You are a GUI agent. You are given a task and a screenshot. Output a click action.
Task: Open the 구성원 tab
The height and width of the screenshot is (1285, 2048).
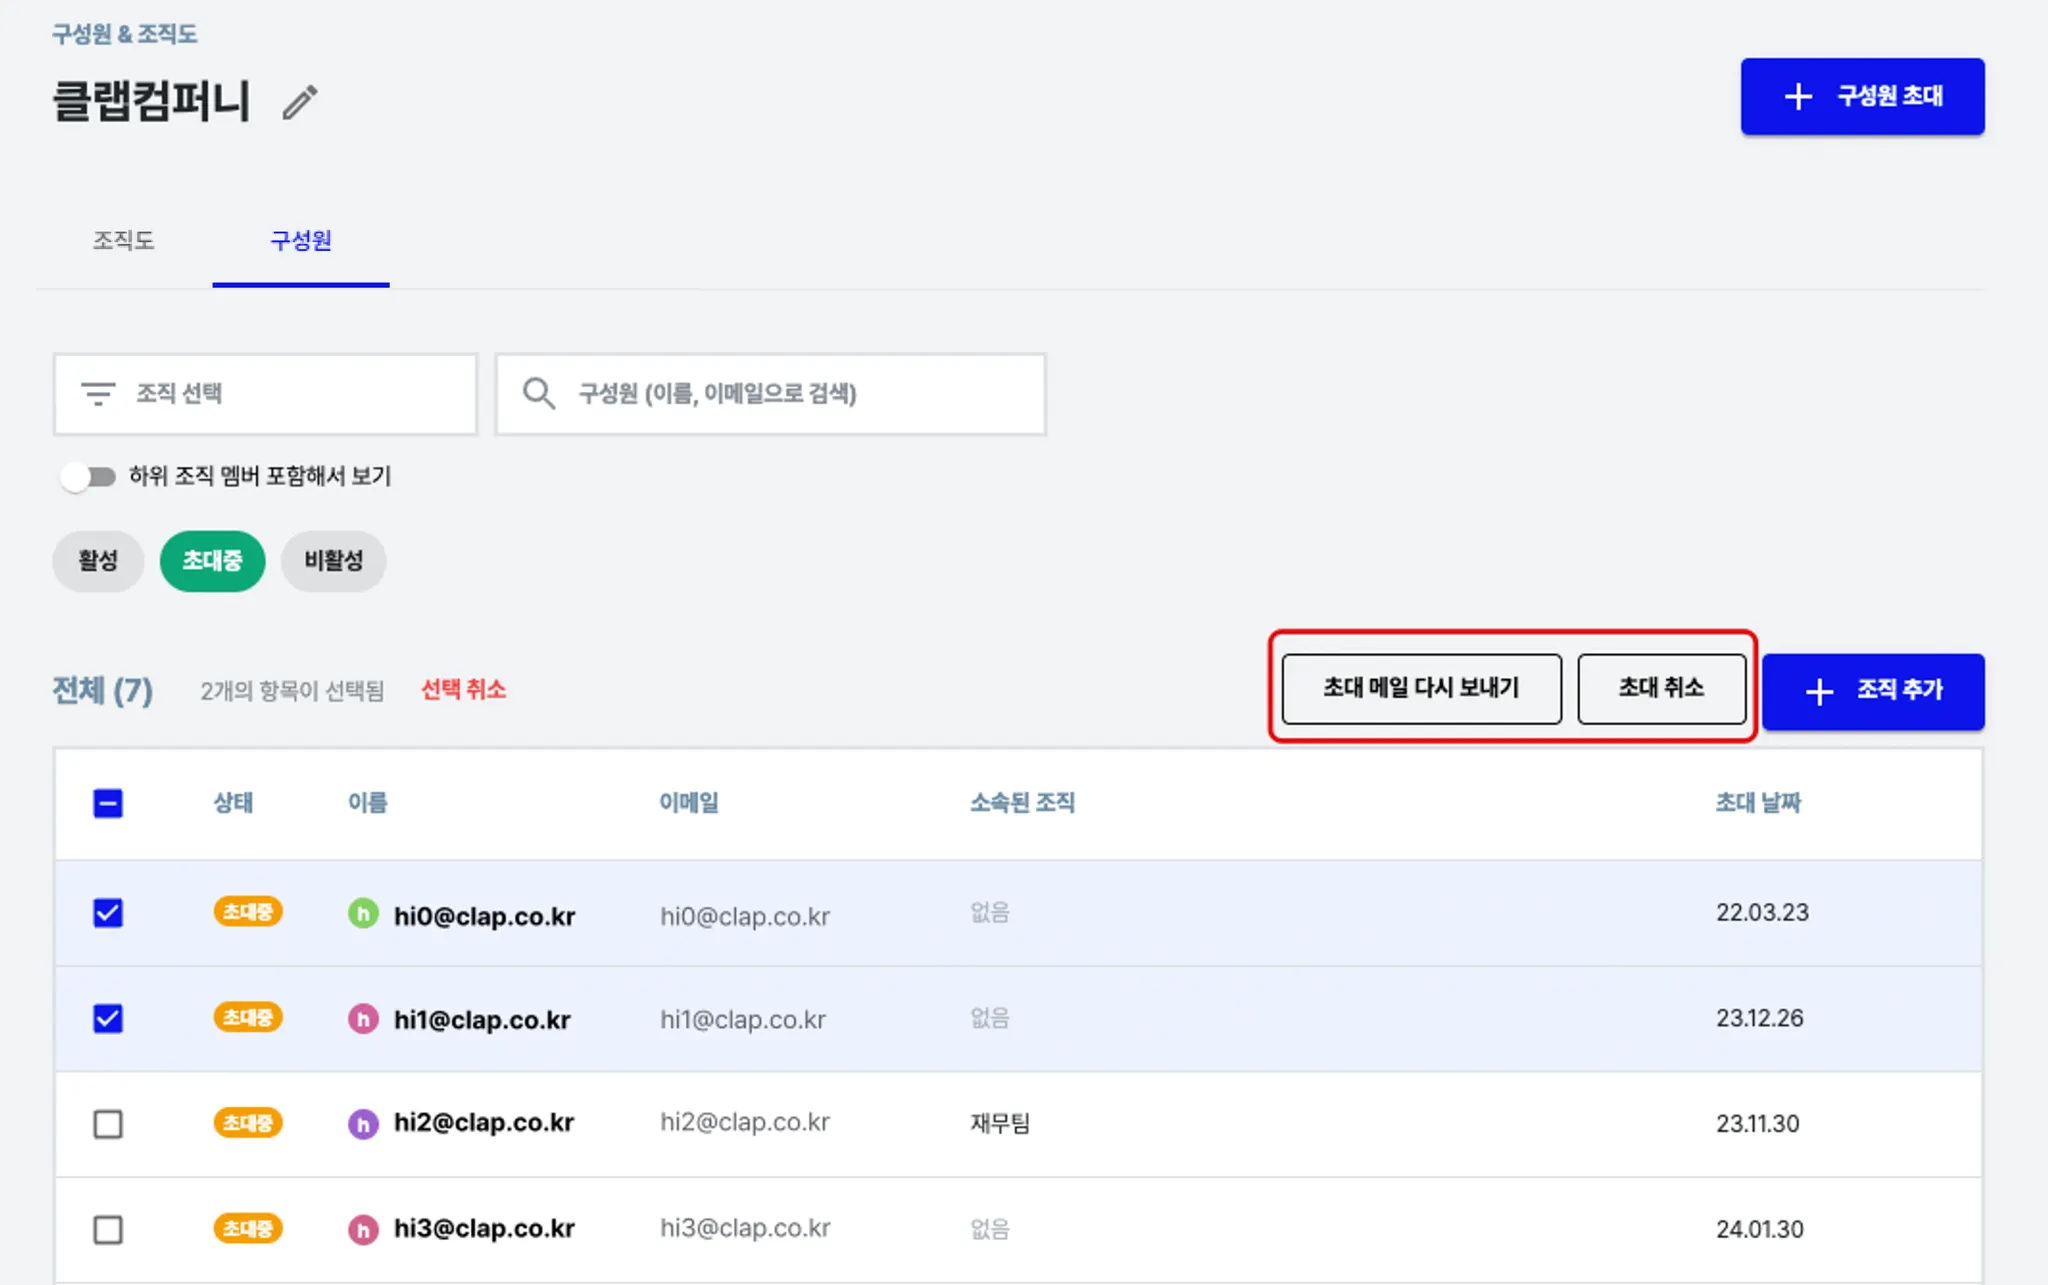point(300,241)
